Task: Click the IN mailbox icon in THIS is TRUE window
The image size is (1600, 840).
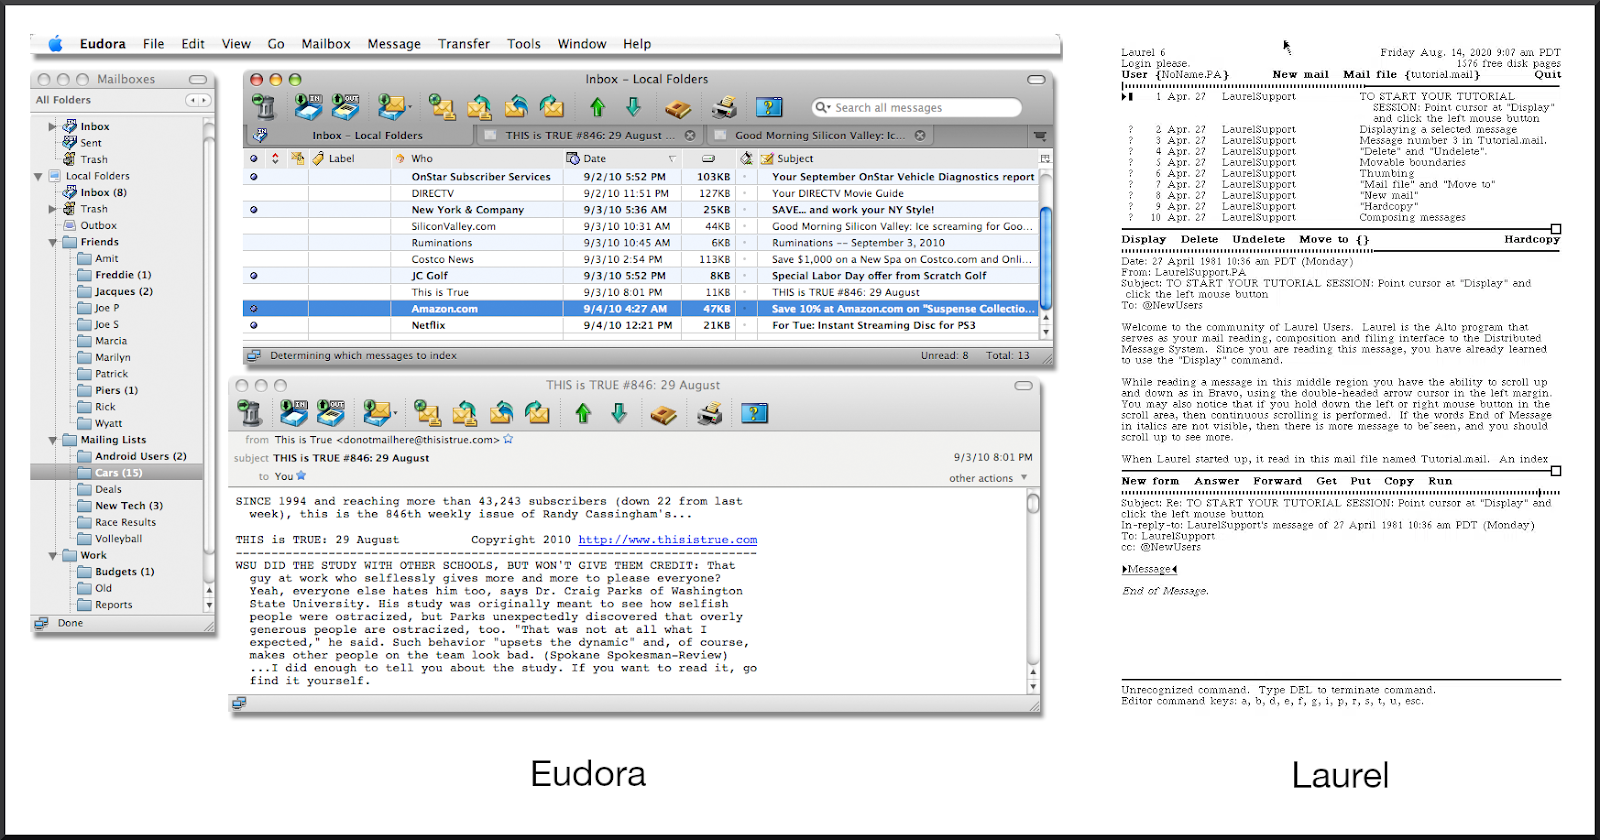Action: pos(294,412)
